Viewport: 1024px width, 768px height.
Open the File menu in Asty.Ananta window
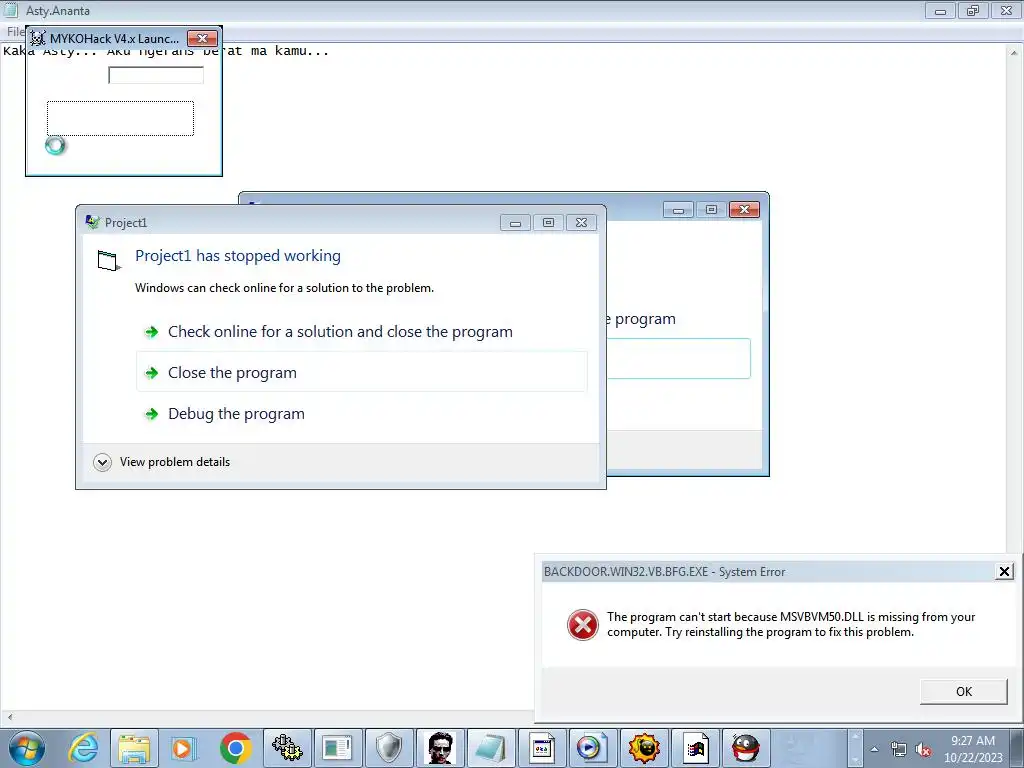(x=14, y=31)
